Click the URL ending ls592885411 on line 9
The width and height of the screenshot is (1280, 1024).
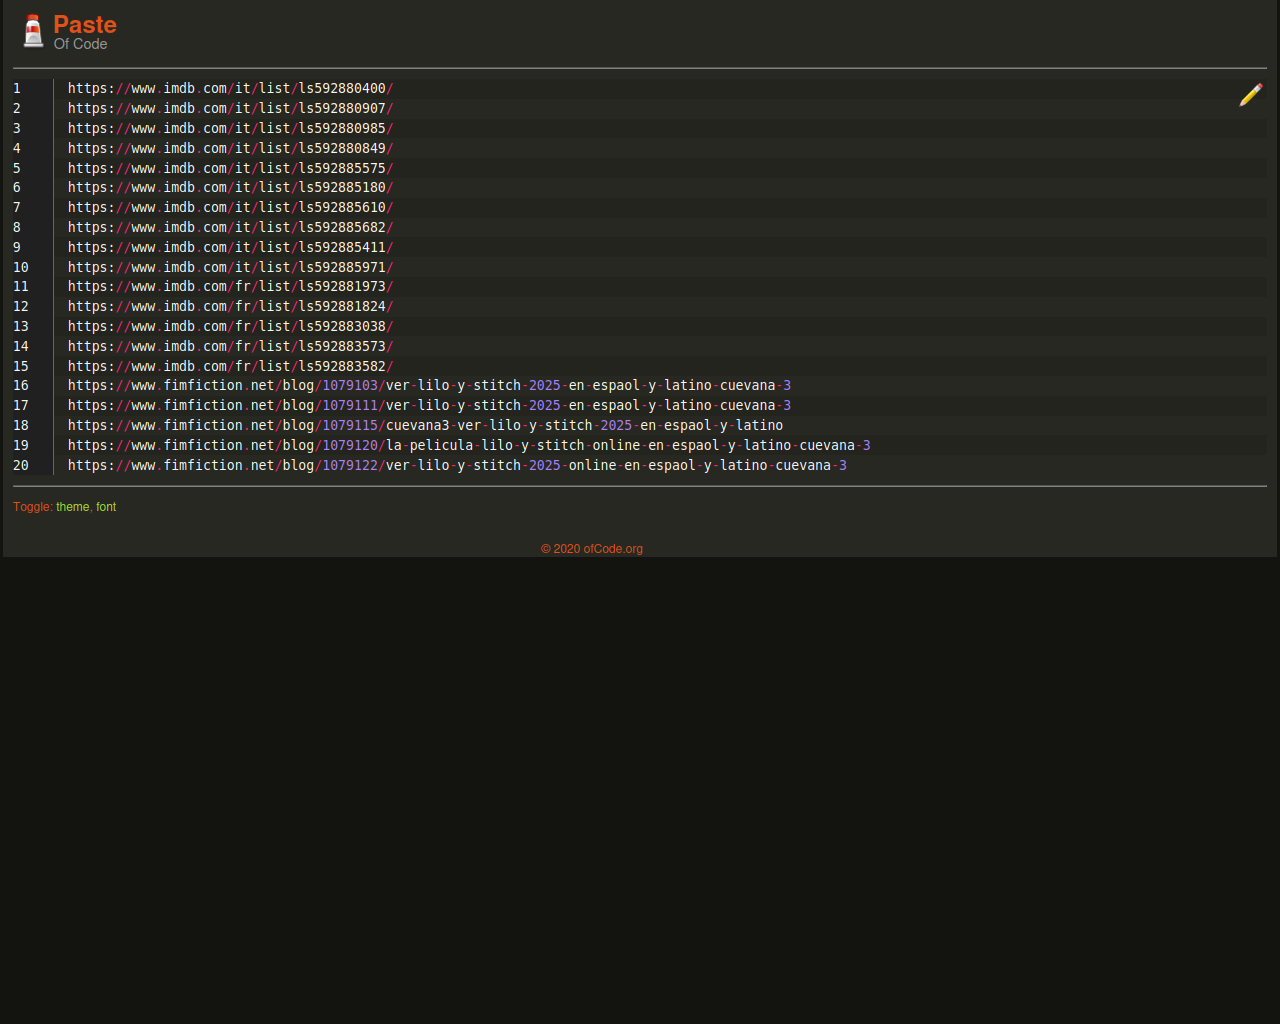[x=231, y=247]
